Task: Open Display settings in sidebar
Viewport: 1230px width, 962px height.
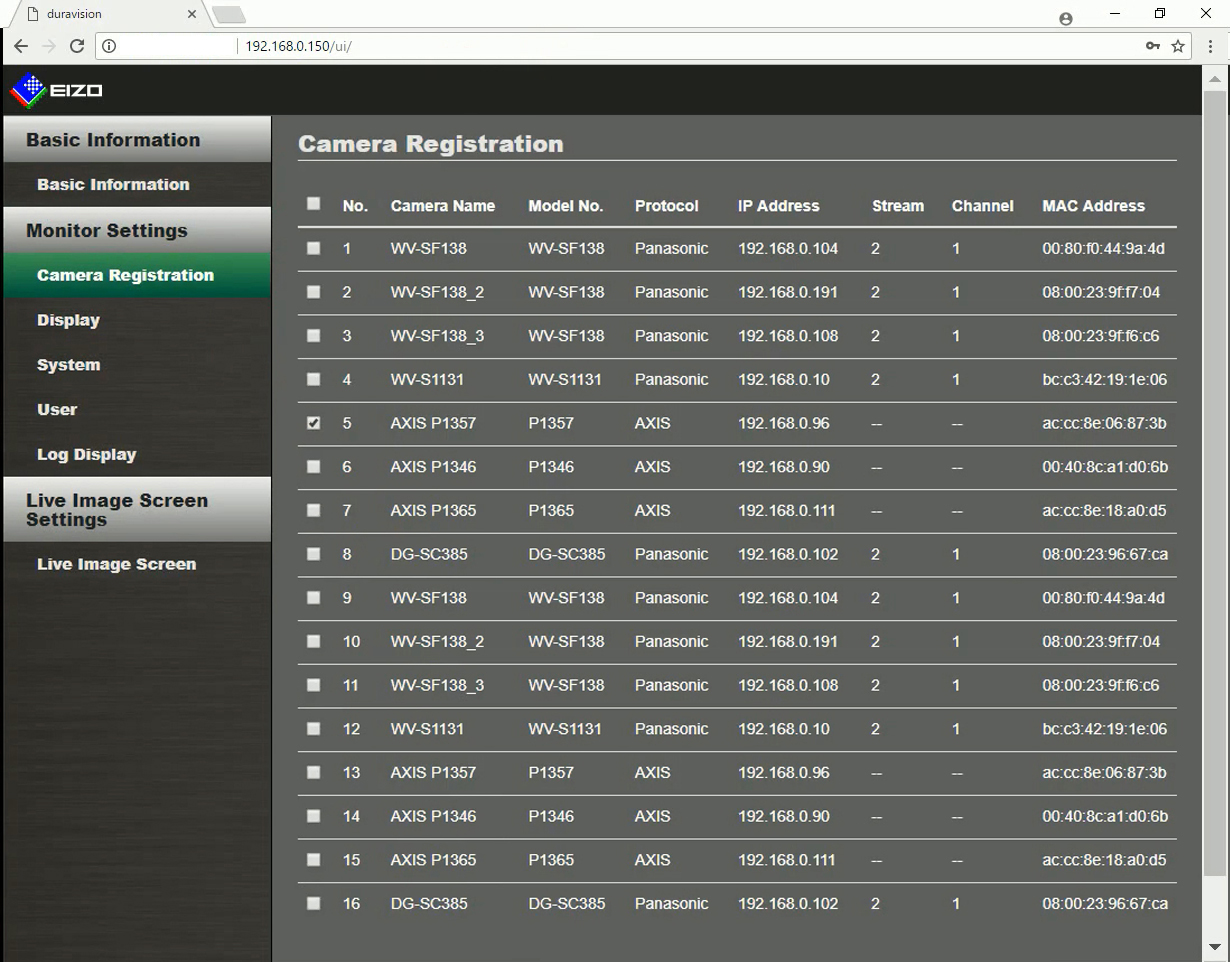Action: 137,320
